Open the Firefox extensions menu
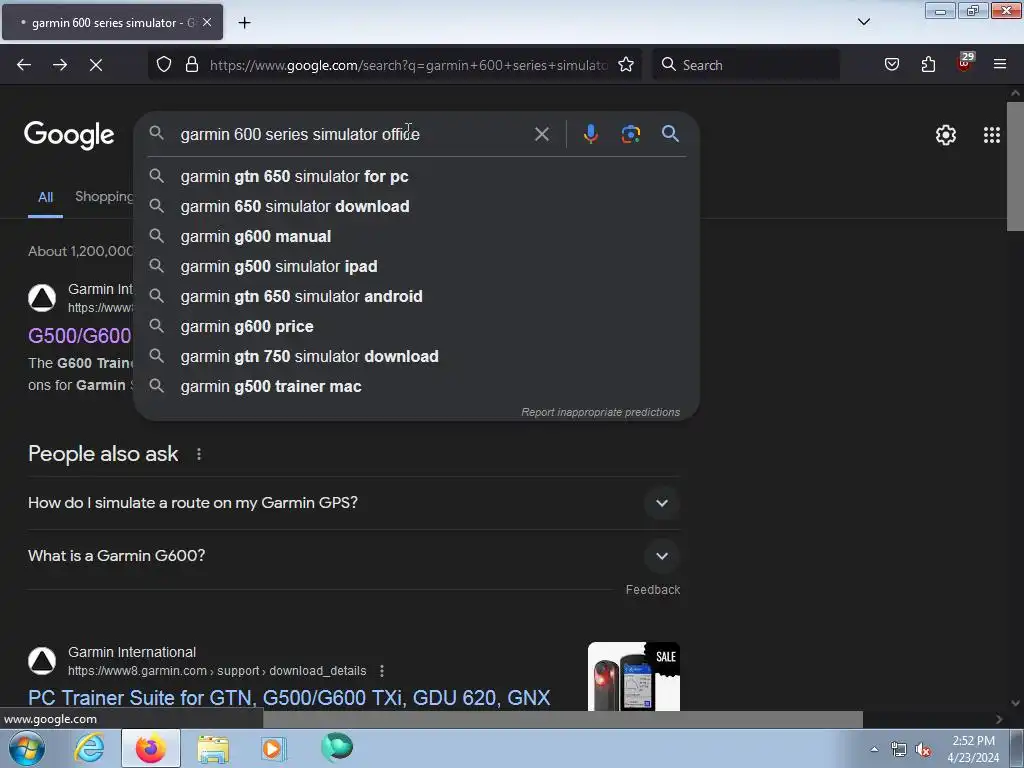Image resolution: width=1024 pixels, height=768 pixels. click(x=928, y=65)
